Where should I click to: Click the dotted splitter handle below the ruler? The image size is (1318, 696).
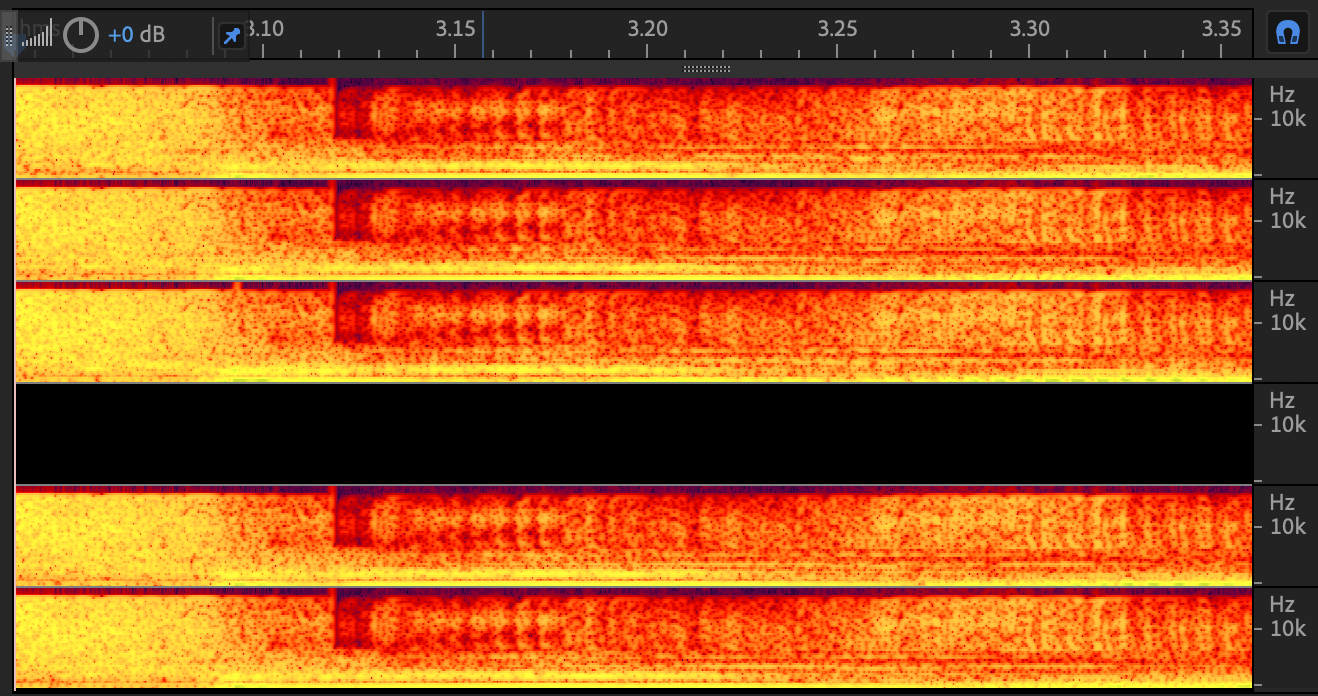pyautogui.click(x=707, y=69)
